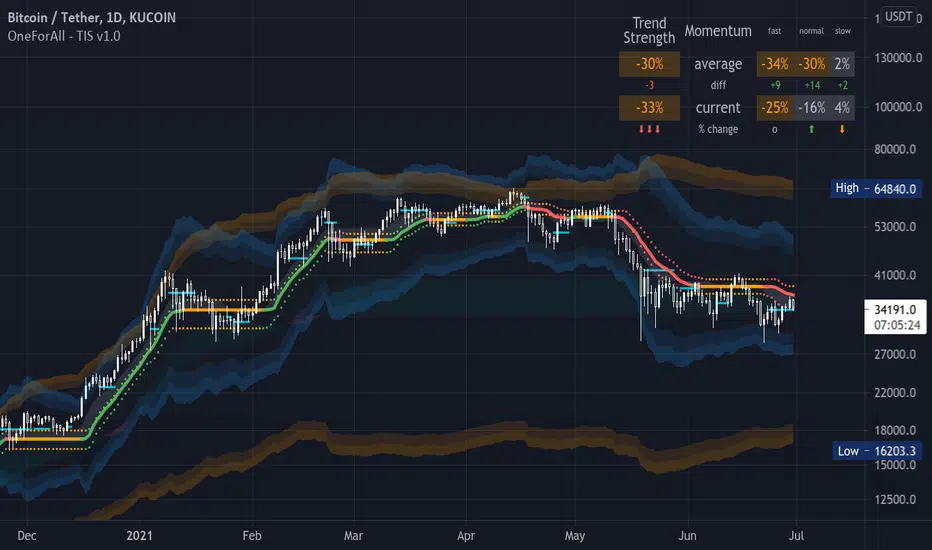Click the average row label

[718, 64]
